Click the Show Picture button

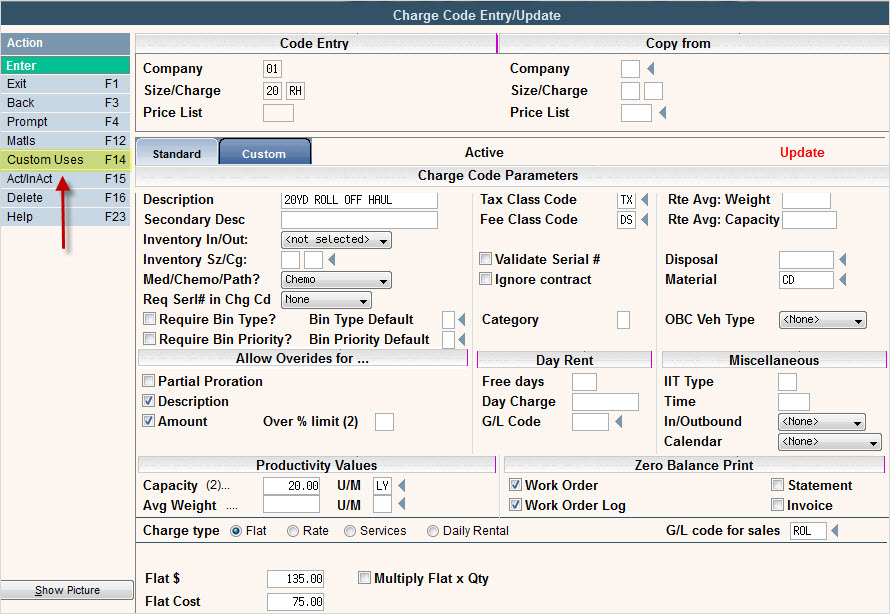(x=67, y=590)
